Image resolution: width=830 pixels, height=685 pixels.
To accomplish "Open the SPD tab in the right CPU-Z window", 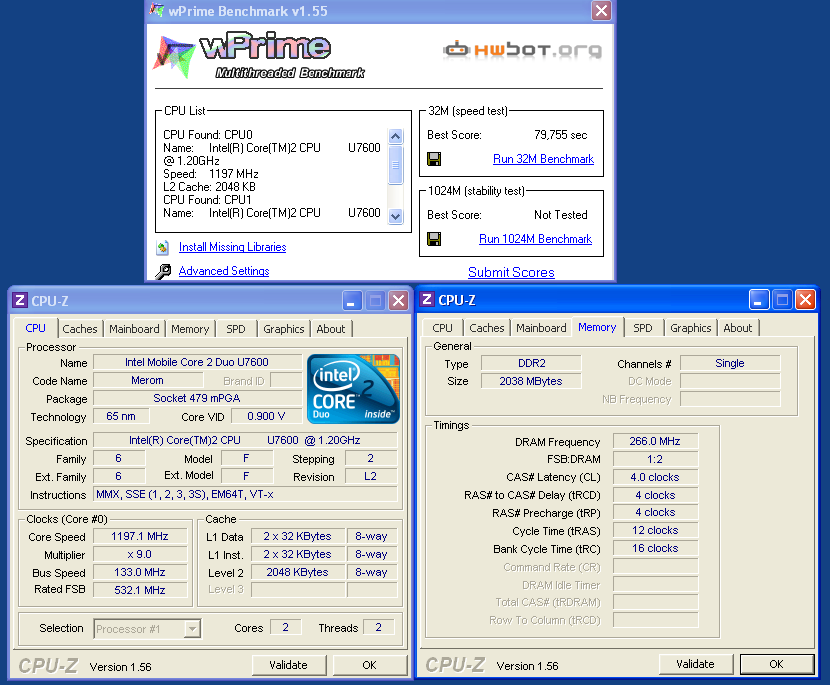I will (x=643, y=328).
